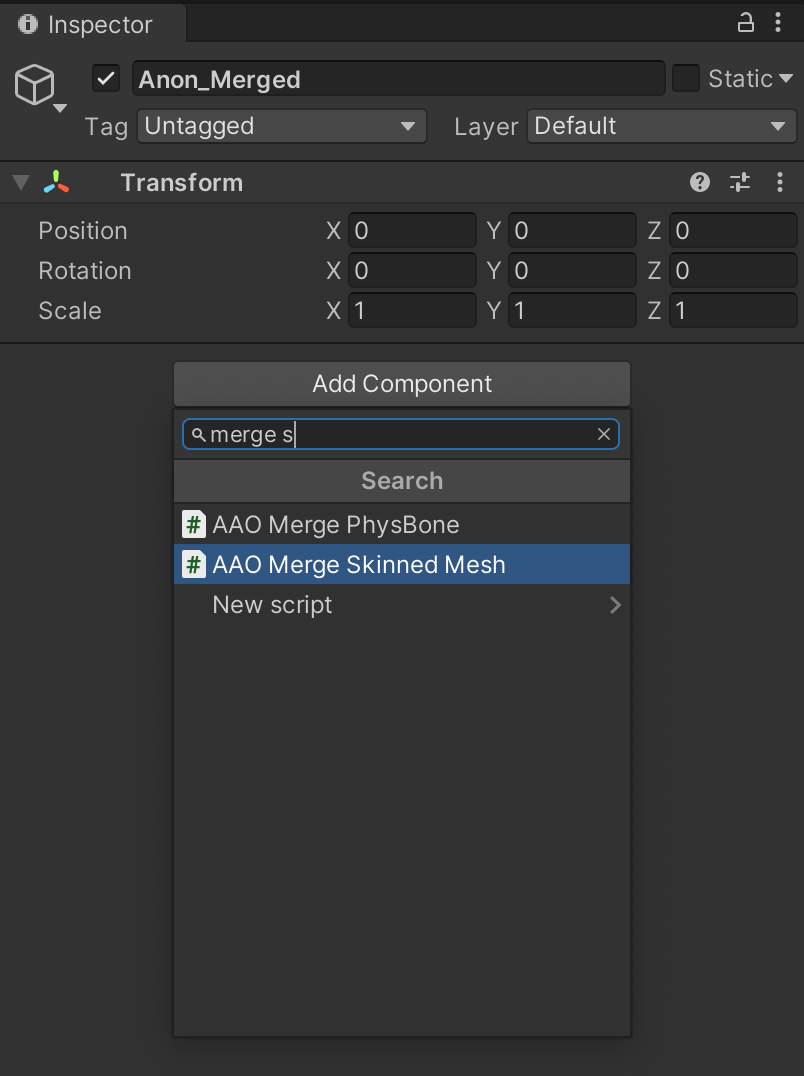Click the Transform component gizmo icon

click(x=55, y=182)
